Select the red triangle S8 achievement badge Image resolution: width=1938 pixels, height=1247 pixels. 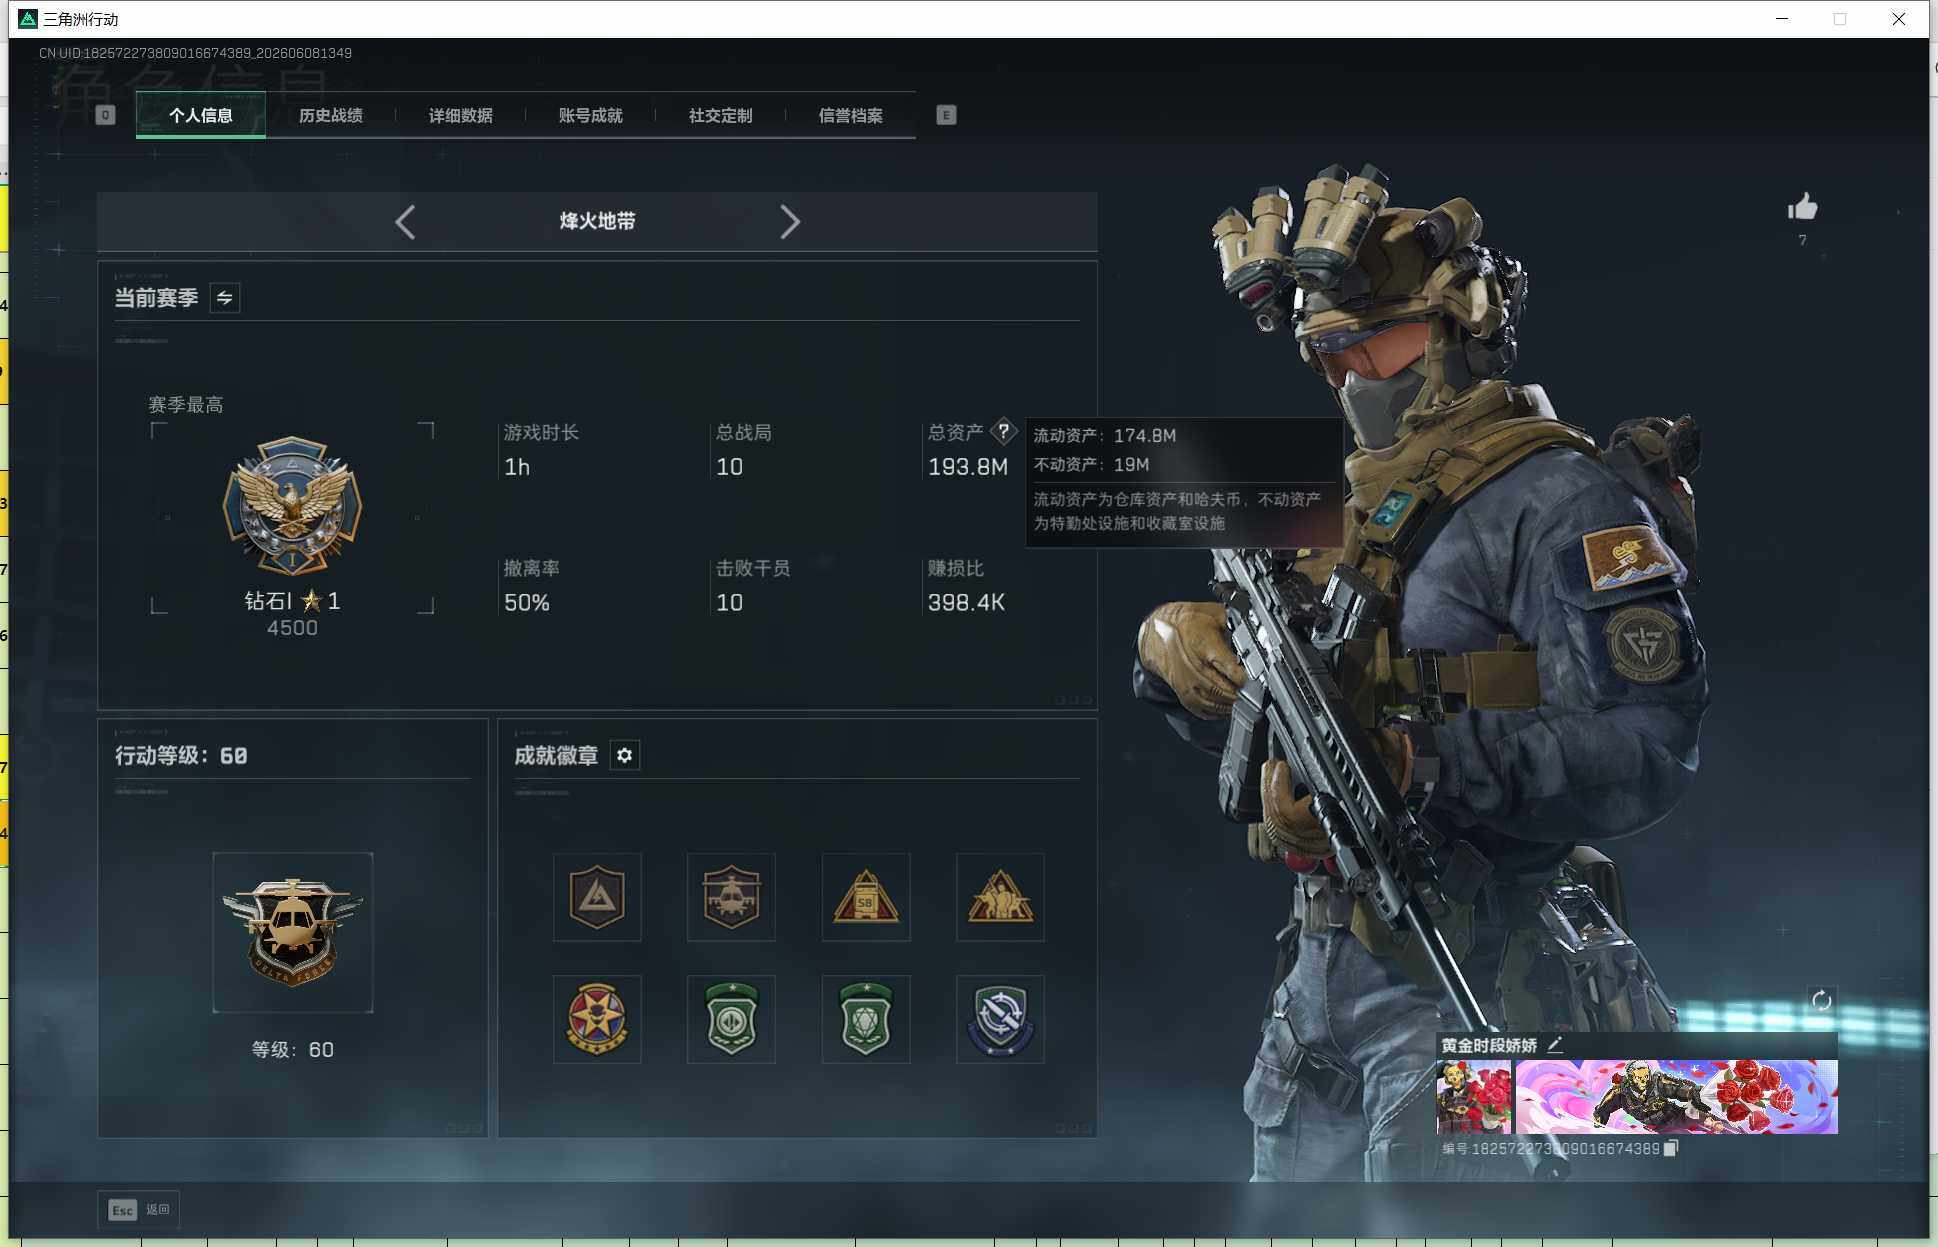tap(866, 897)
